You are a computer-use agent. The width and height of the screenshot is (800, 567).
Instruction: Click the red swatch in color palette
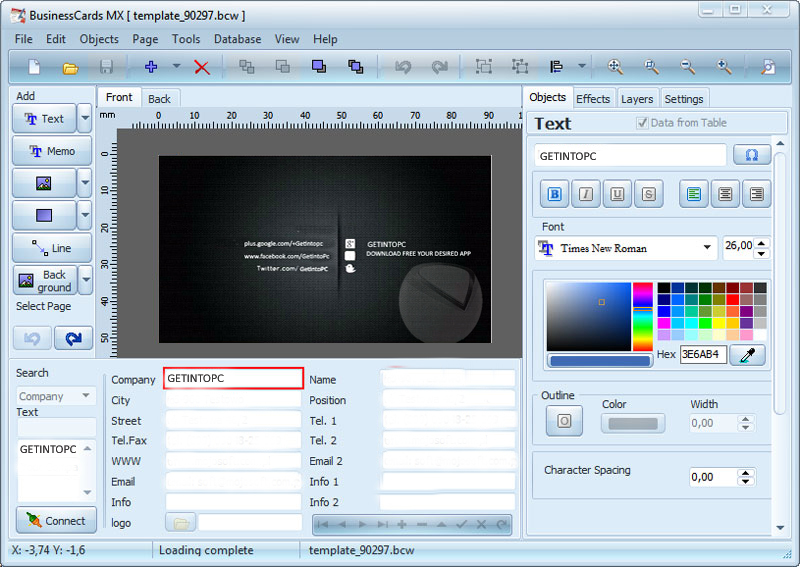coord(733,300)
